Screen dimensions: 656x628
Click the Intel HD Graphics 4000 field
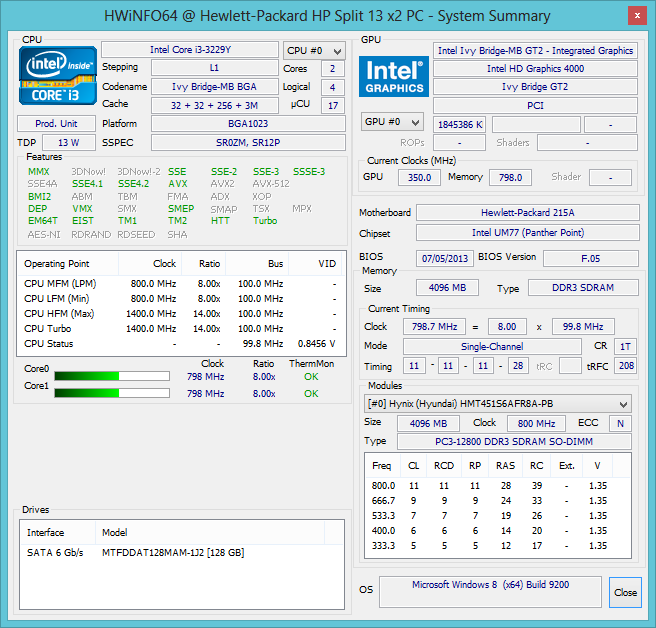pyautogui.click(x=536, y=69)
